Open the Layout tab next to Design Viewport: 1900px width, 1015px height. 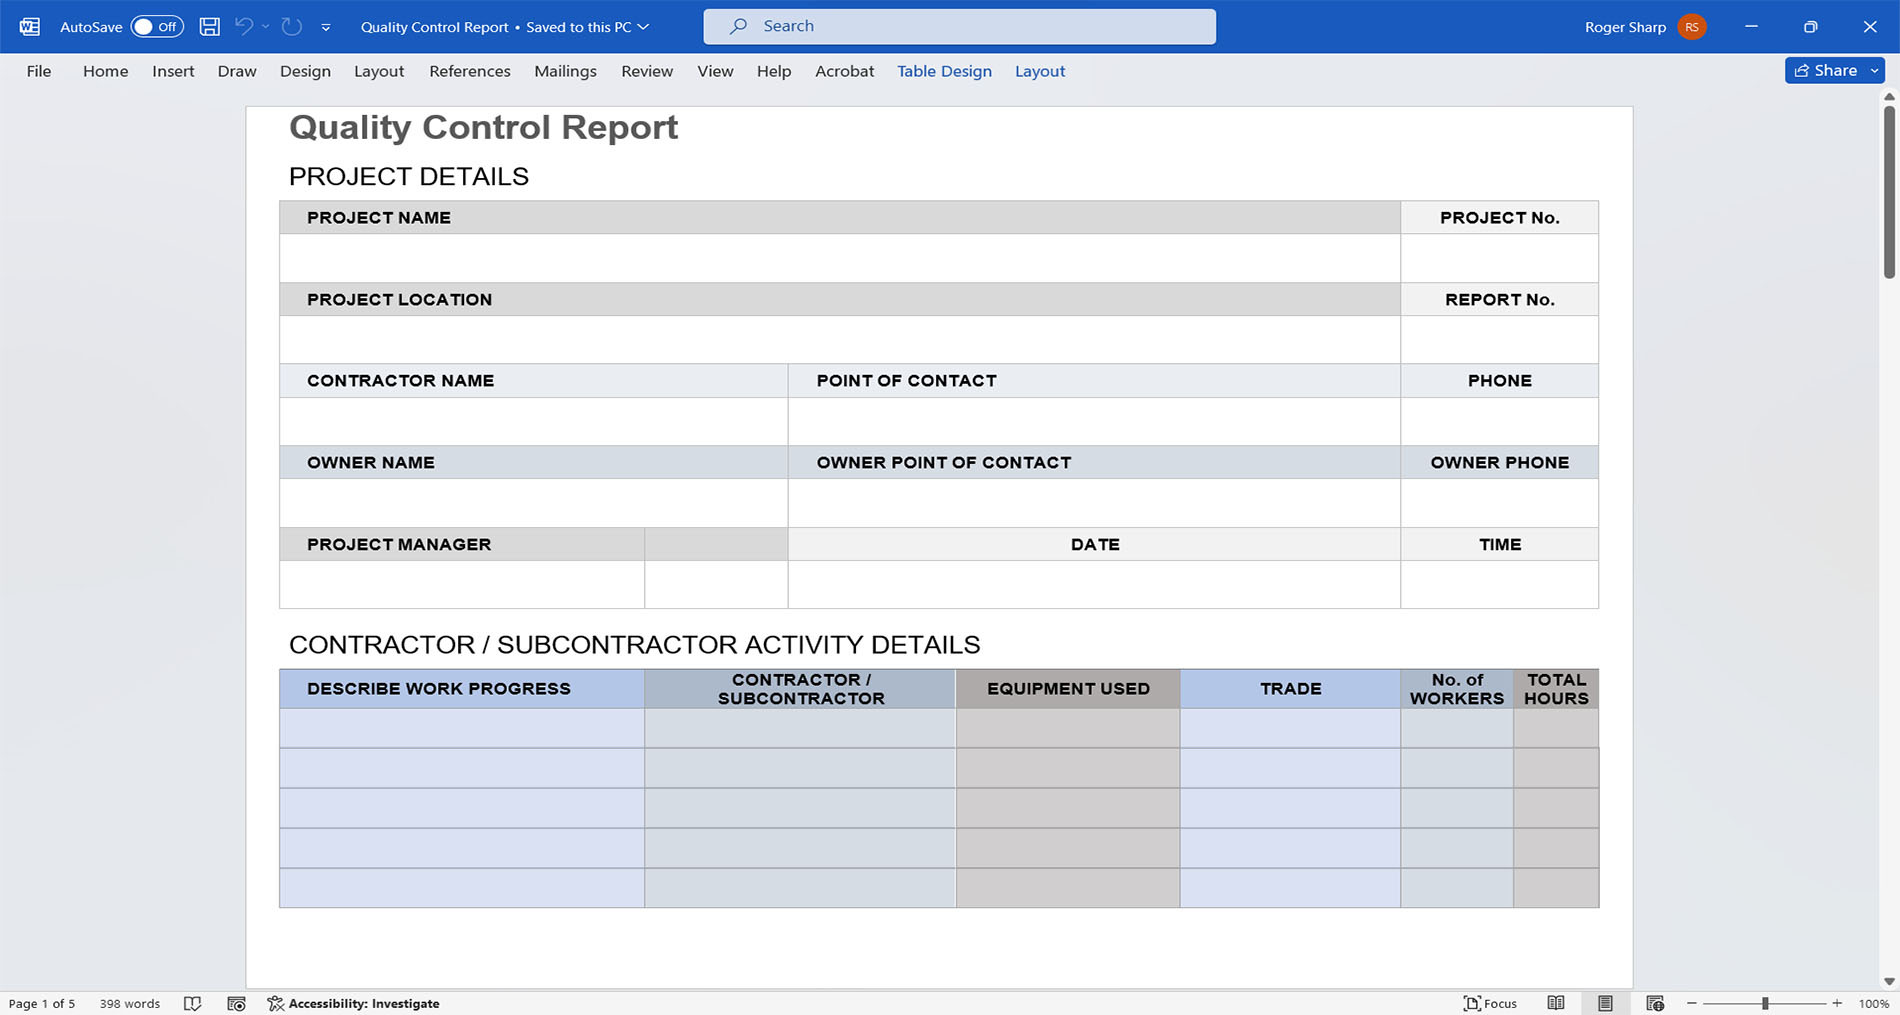click(379, 71)
